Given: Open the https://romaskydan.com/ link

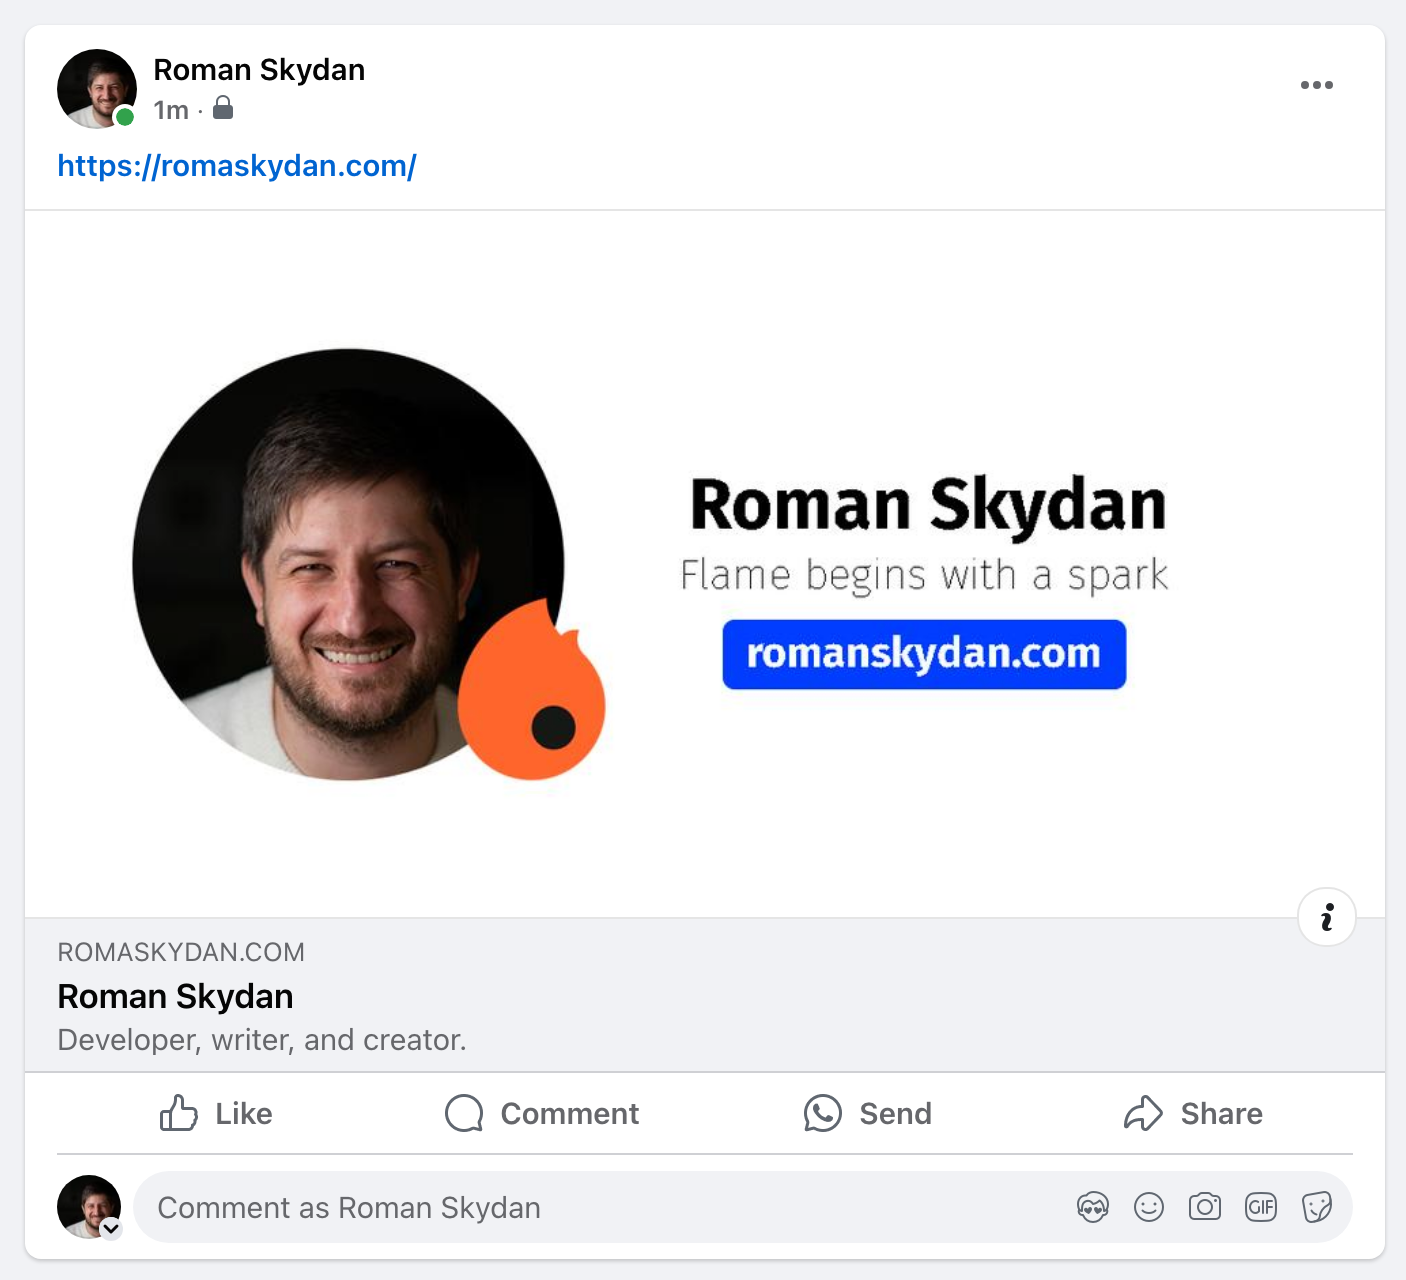Looking at the screenshot, I should pyautogui.click(x=237, y=166).
